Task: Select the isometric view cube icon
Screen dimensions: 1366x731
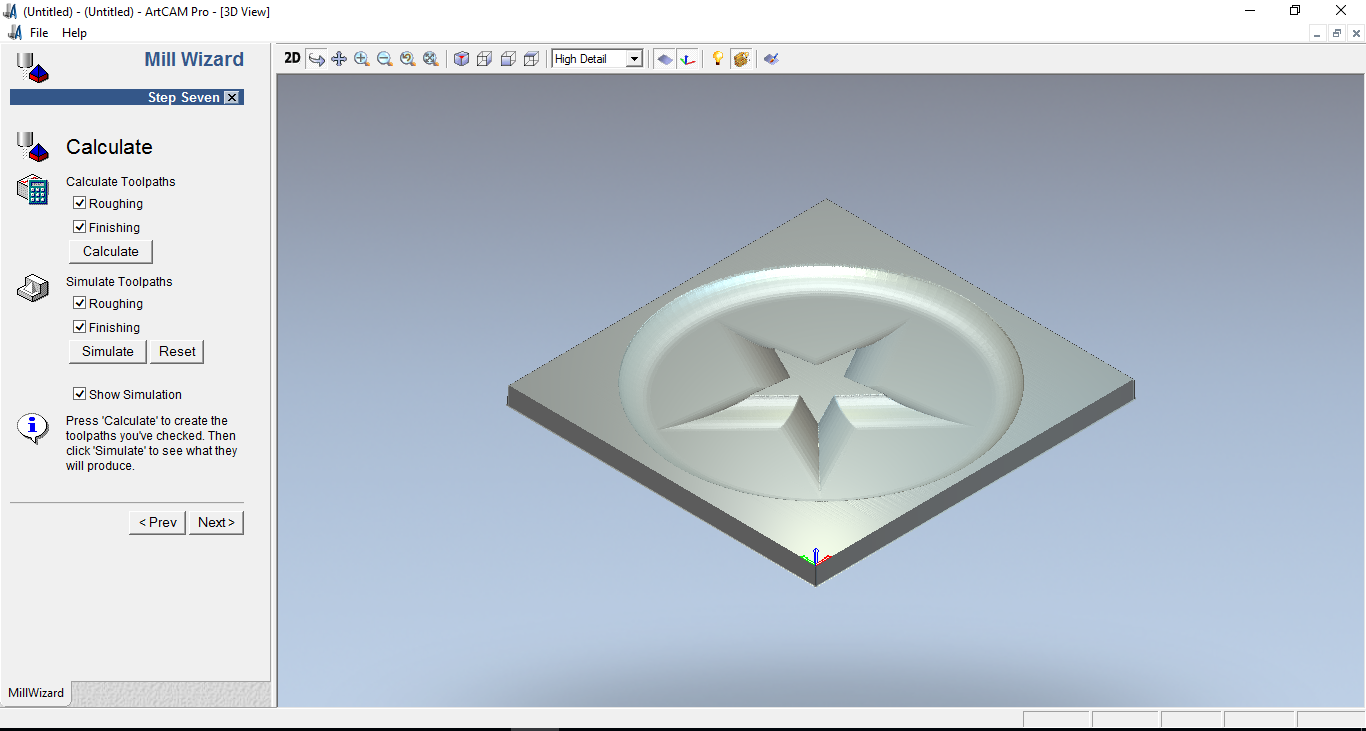Action: pos(461,59)
